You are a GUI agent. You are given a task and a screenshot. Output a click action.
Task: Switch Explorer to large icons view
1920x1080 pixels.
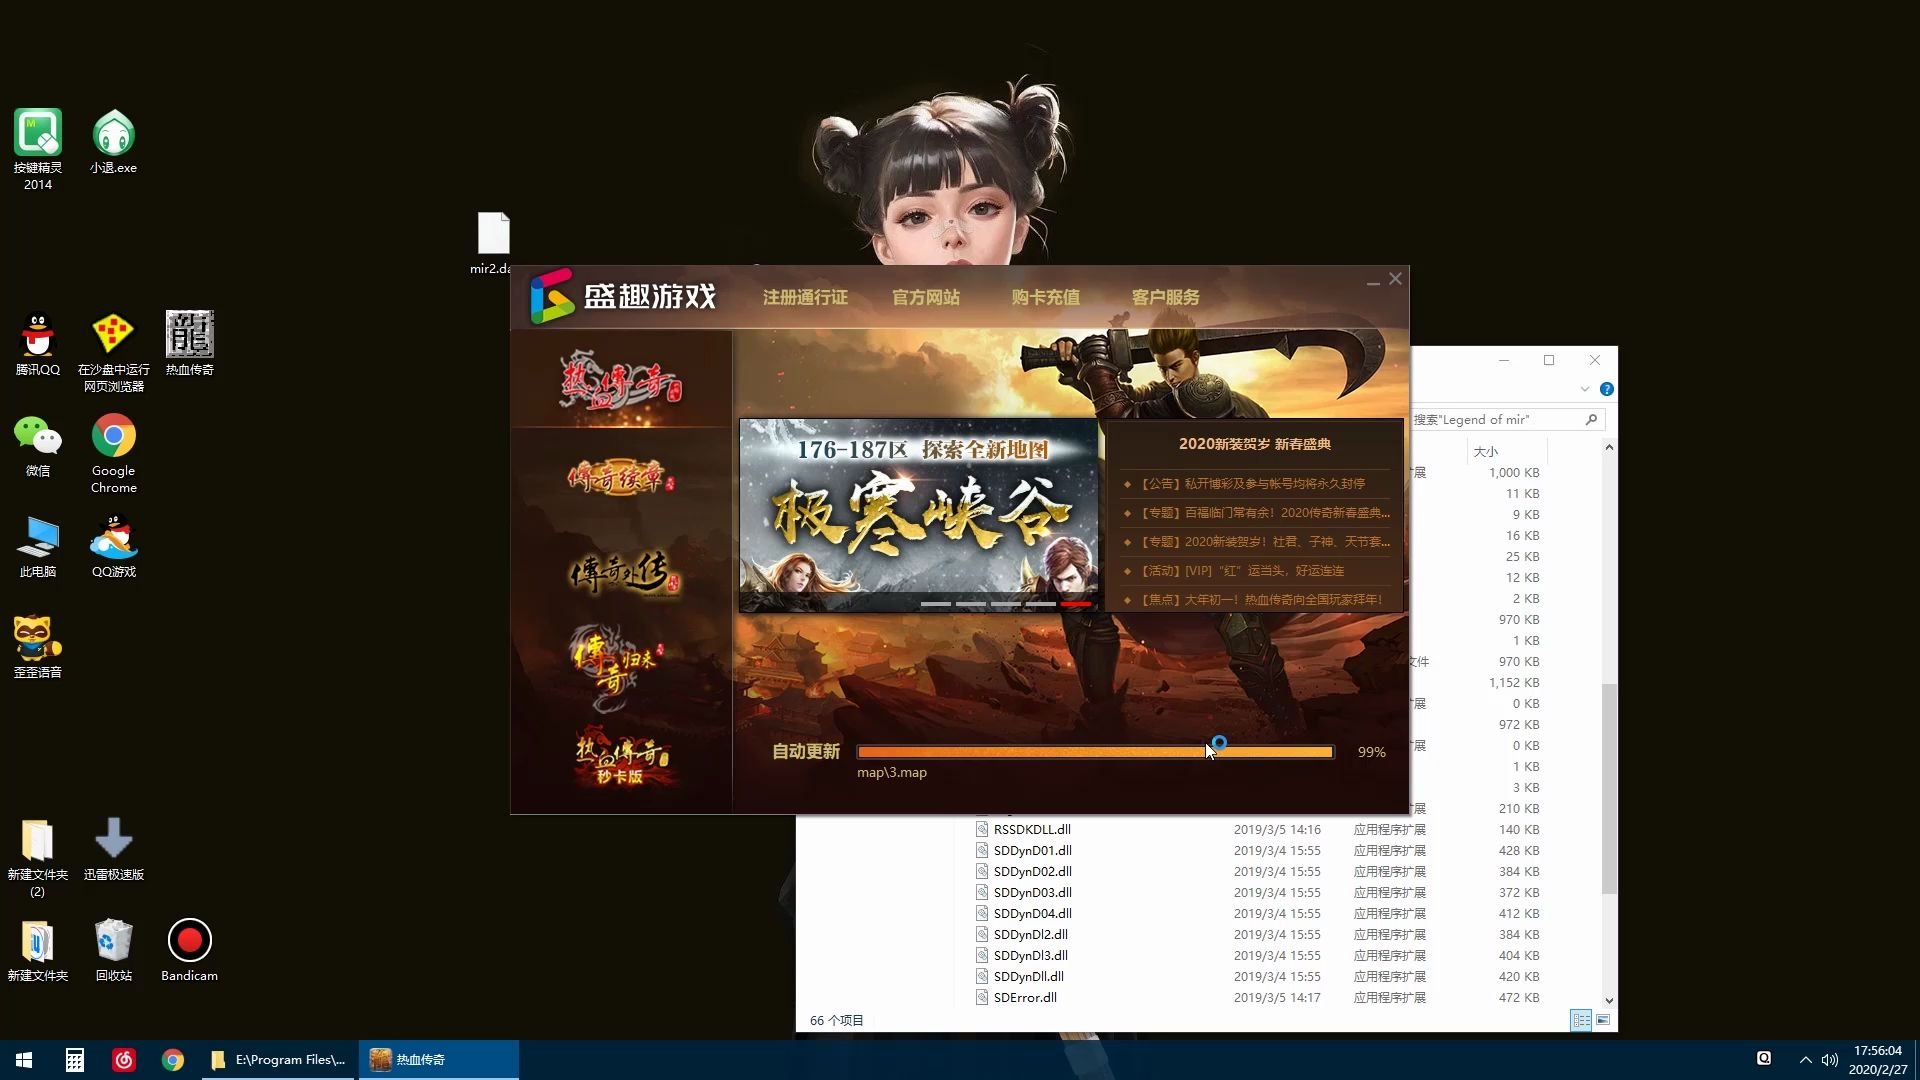tap(1603, 1020)
